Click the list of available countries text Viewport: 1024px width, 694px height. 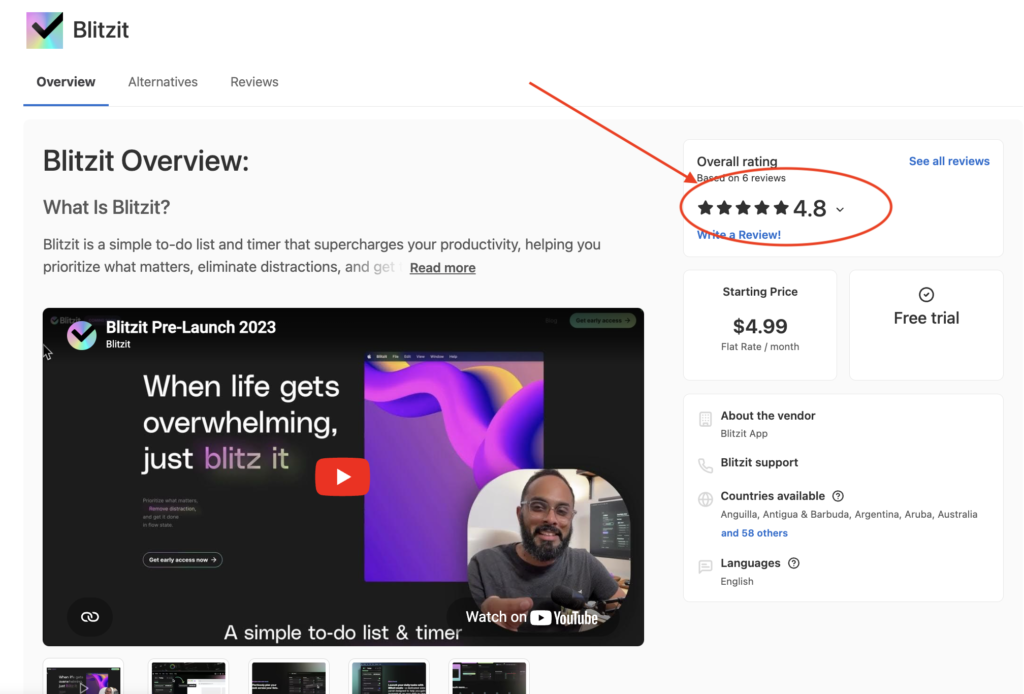click(x=848, y=514)
